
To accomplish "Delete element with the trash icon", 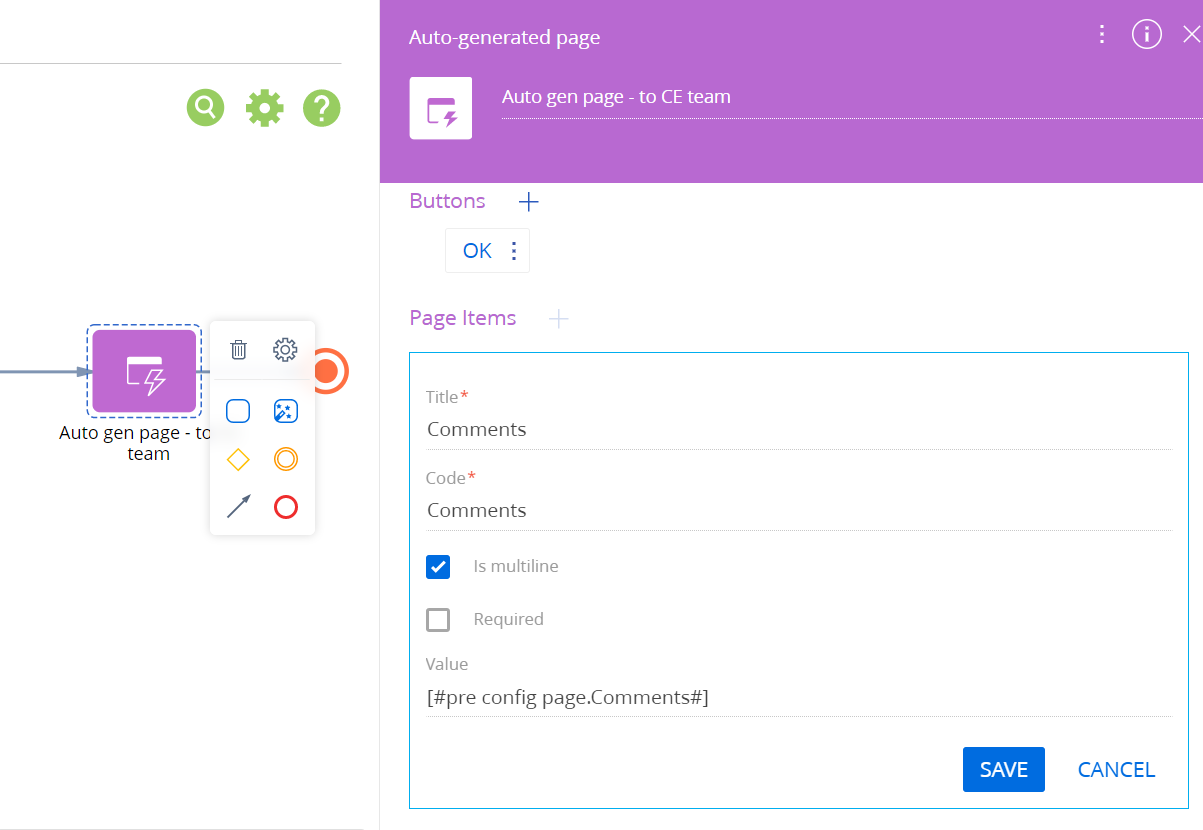I will coord(238,350).
